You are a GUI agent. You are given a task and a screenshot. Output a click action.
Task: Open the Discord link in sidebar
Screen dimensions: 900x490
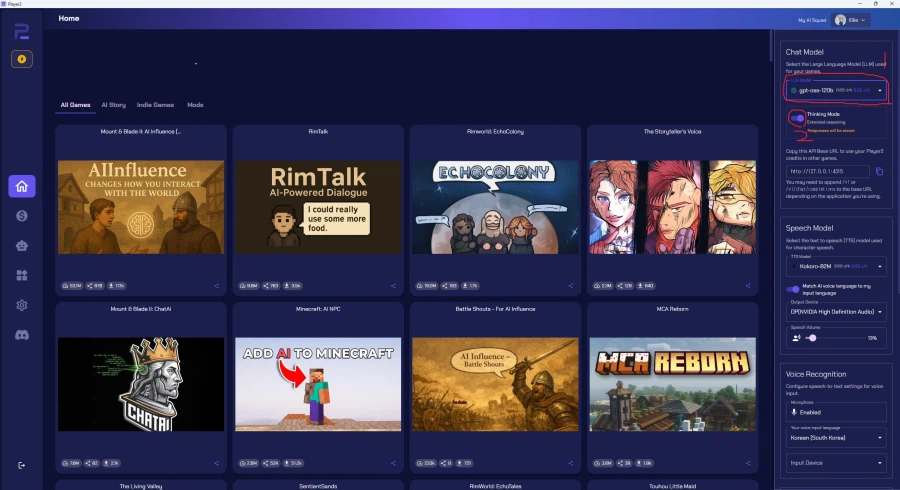coord(22,335)
